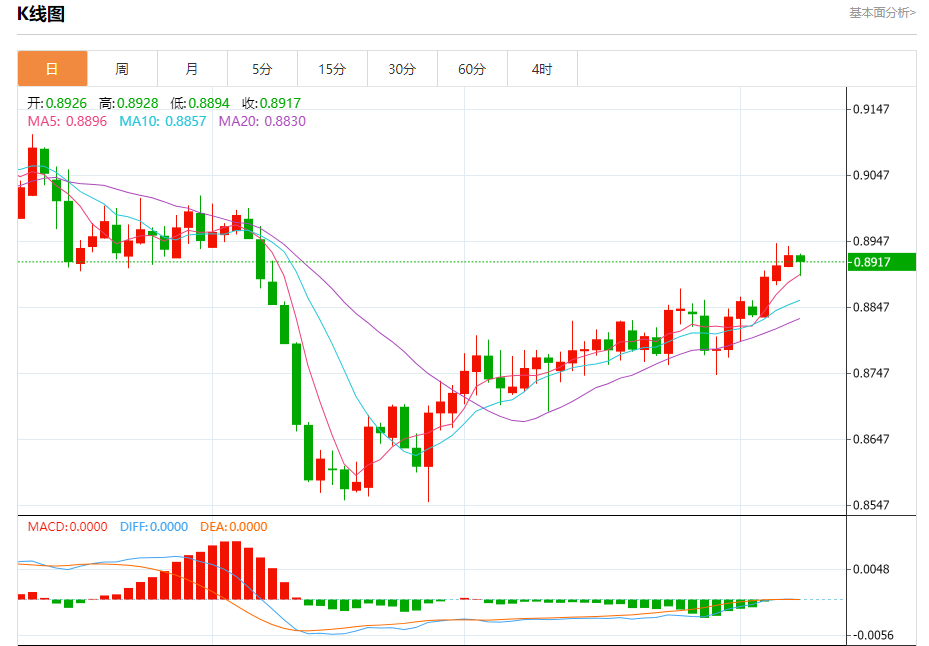The height and width of the screenshot is (646, 929).
Task: Switch to the 周 weekly tab
Action: click(x=122, y=69)
